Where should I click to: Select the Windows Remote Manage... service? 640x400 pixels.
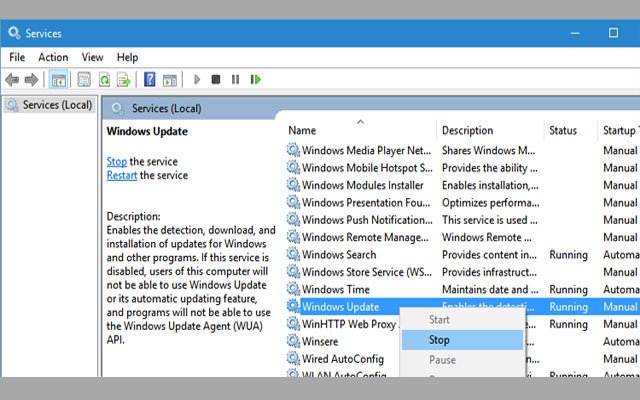[365, 237]
